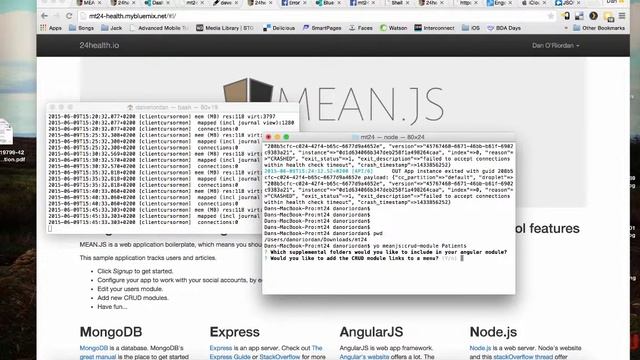
Task: Open the Node.js link
Action: pos(480,348)
